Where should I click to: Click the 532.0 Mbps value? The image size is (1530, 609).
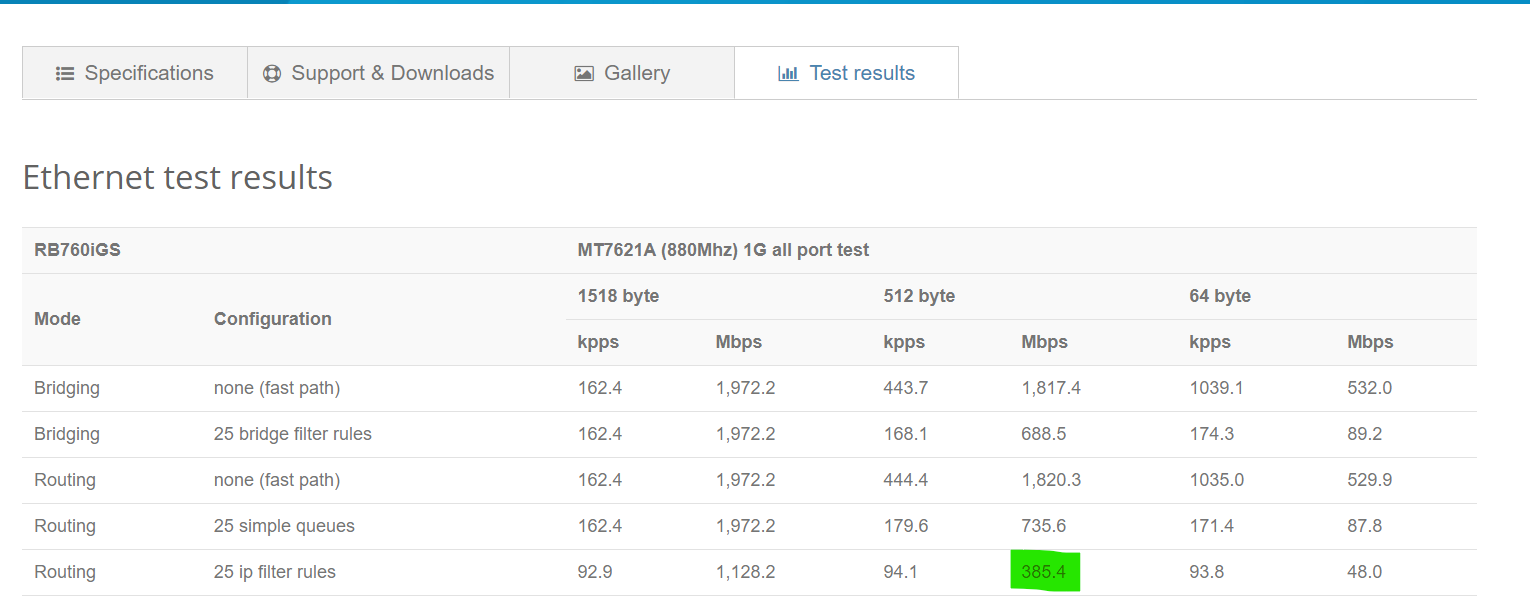1370,388
